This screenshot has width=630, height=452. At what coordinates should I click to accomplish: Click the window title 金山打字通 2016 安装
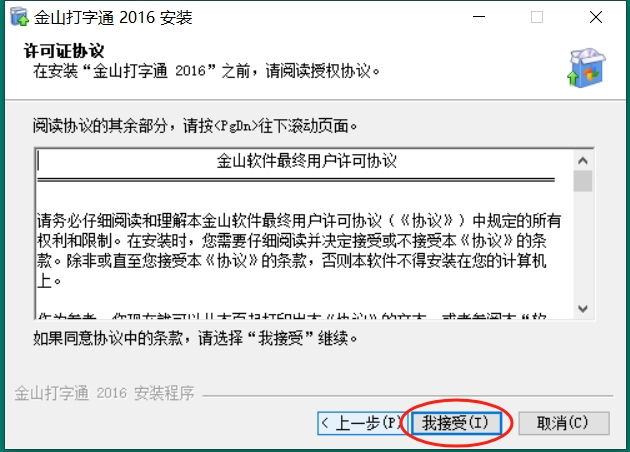click(x=113, y=17)
